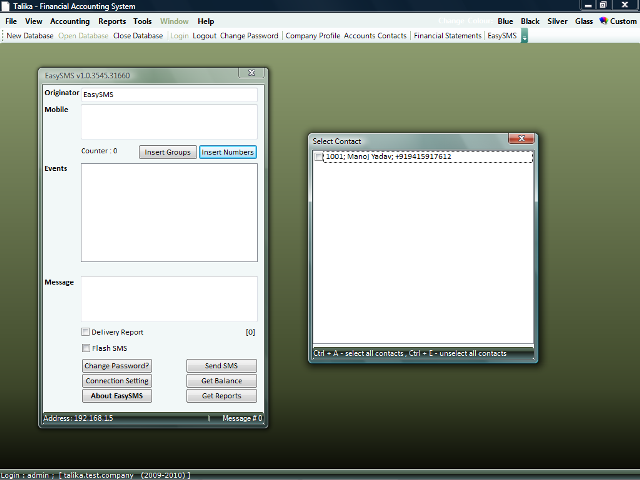Check the contact 1001 Manoj Yadav

(319, 157)
